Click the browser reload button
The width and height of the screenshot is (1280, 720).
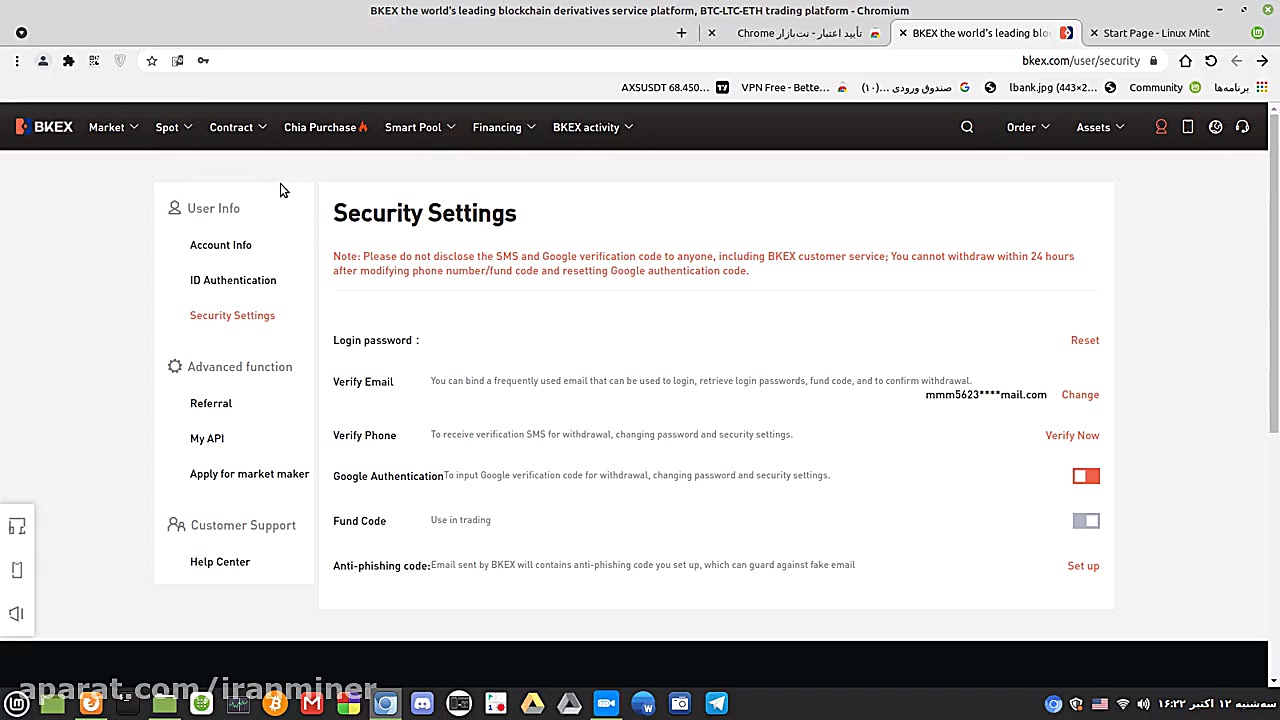(1211, 61)
